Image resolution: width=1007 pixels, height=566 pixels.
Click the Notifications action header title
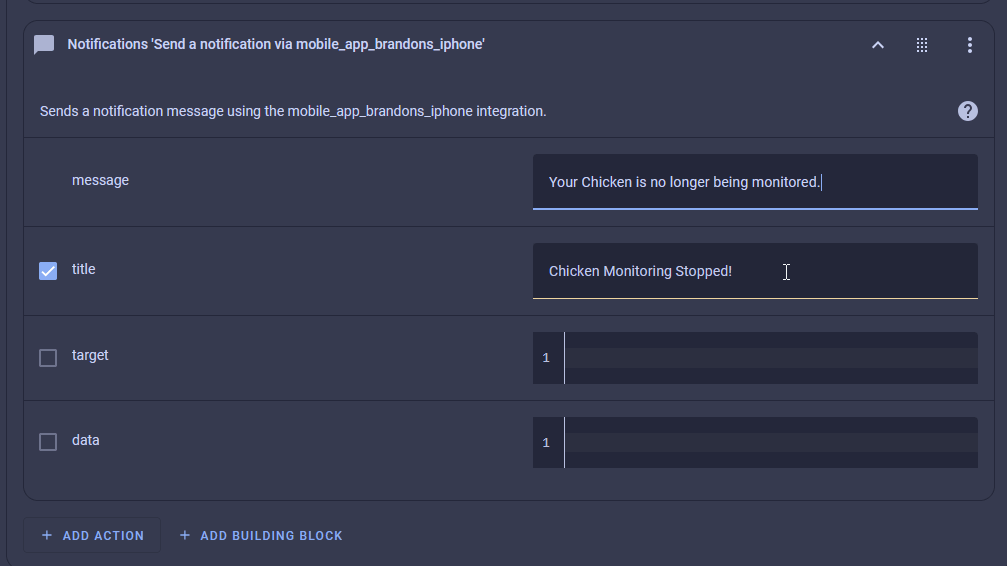[276, 45]
